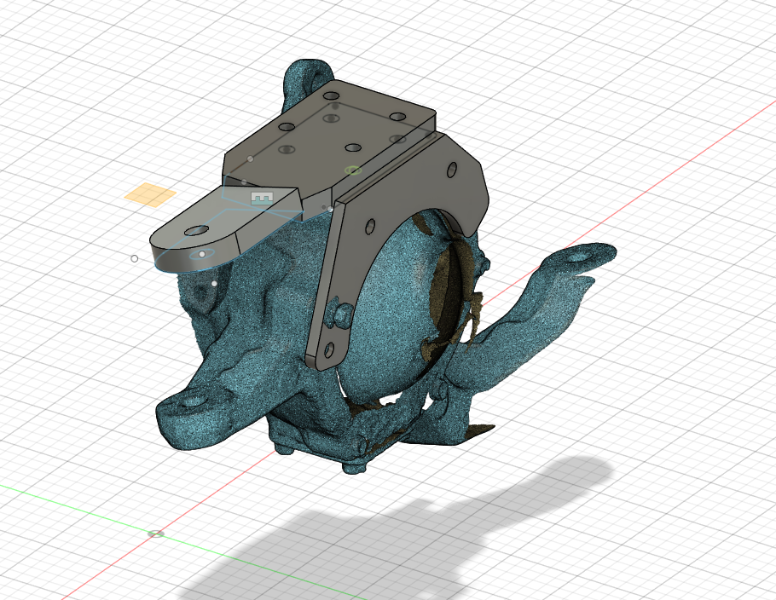
Task: Pick the white point inside the blue sketch ellipse
Action: click(x=202, y=254)
